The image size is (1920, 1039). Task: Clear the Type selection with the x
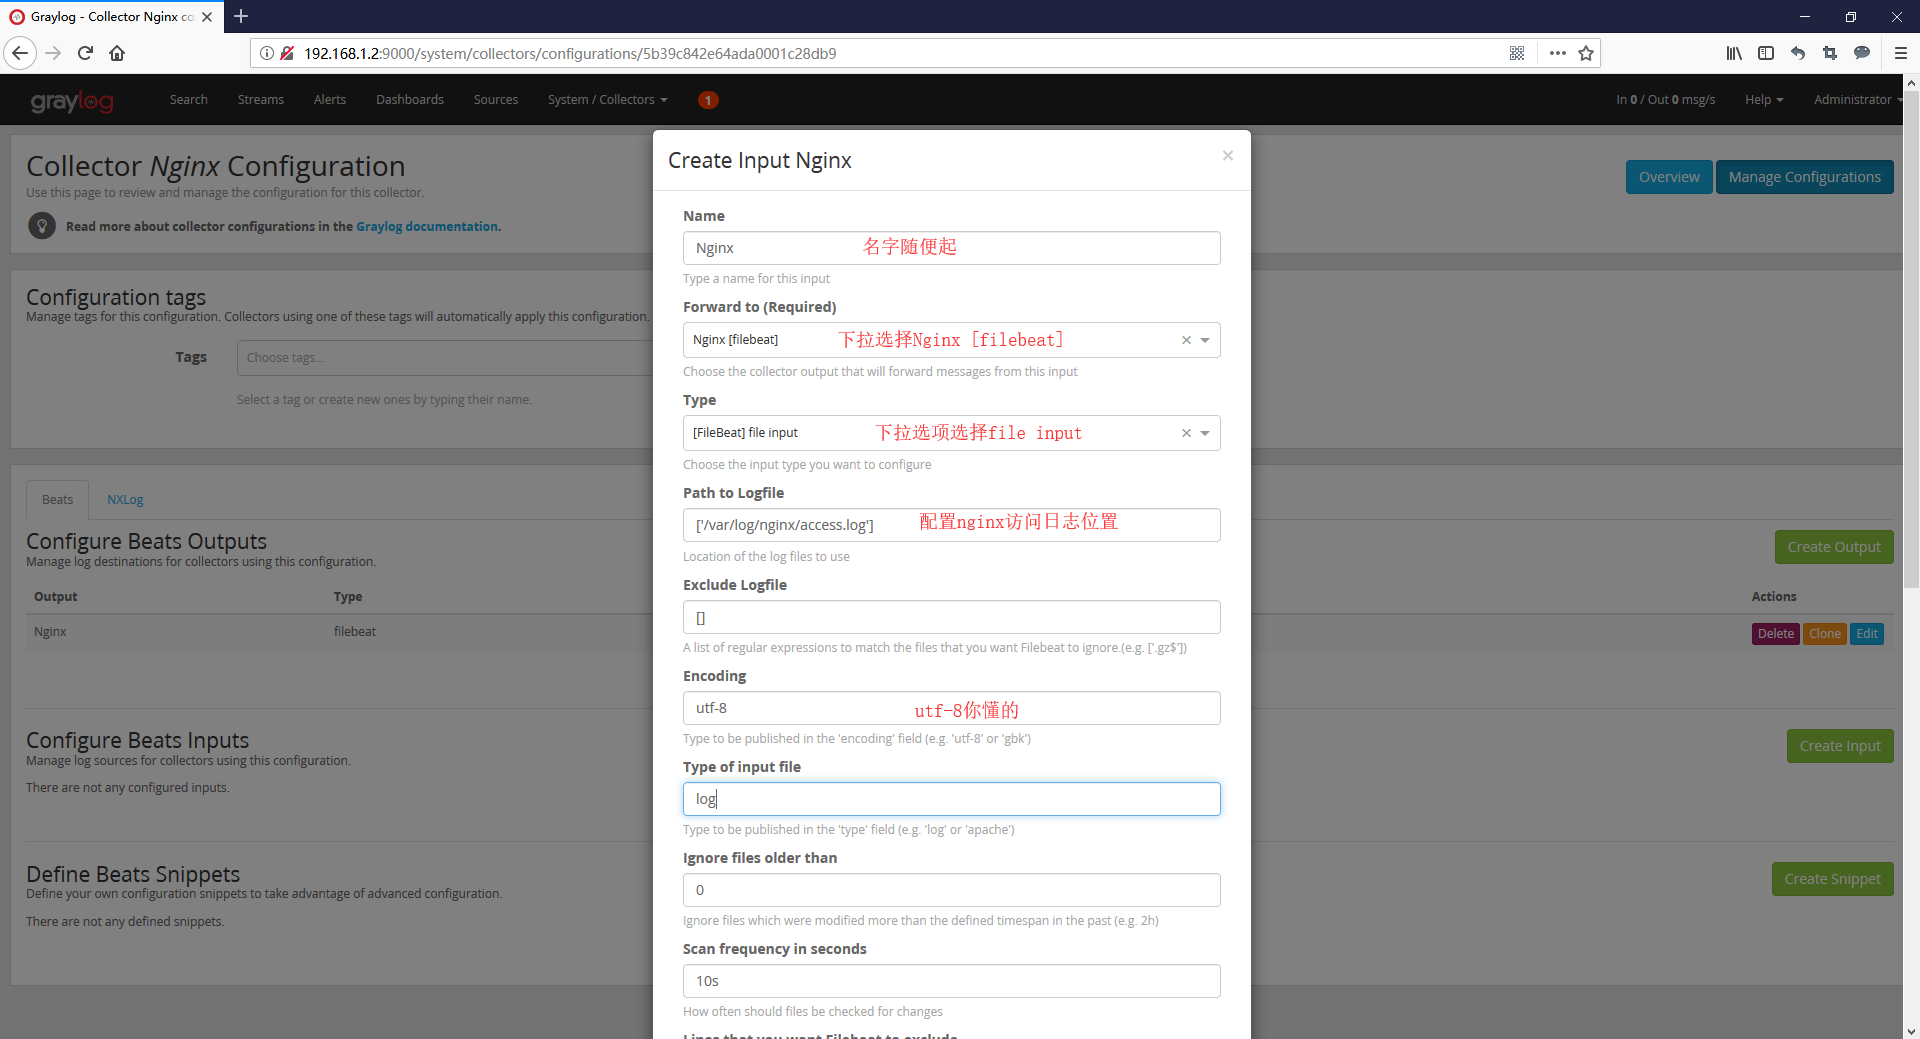pyautogui.click(x=1186, y=433)
